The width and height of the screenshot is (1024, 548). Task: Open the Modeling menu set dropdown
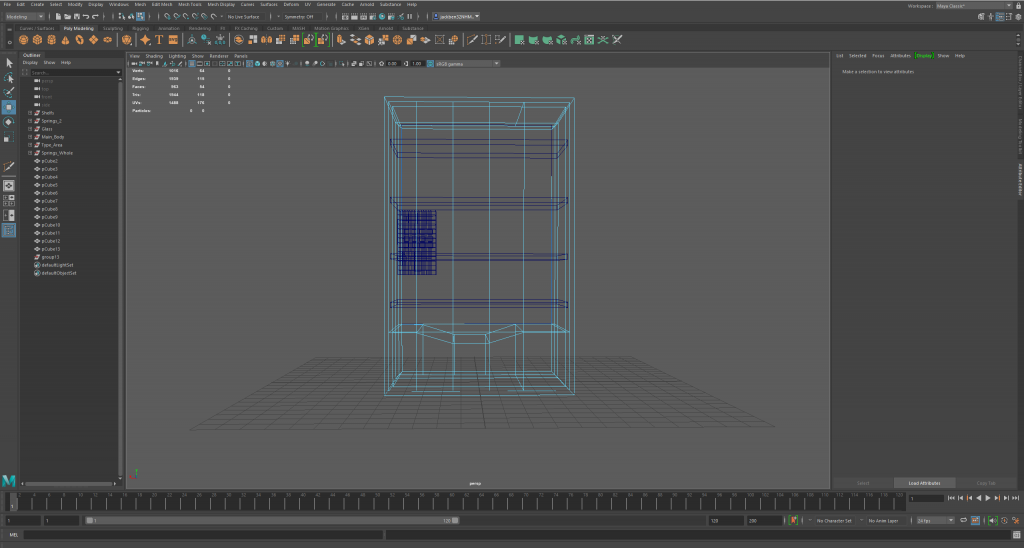[x=23, y=17]
